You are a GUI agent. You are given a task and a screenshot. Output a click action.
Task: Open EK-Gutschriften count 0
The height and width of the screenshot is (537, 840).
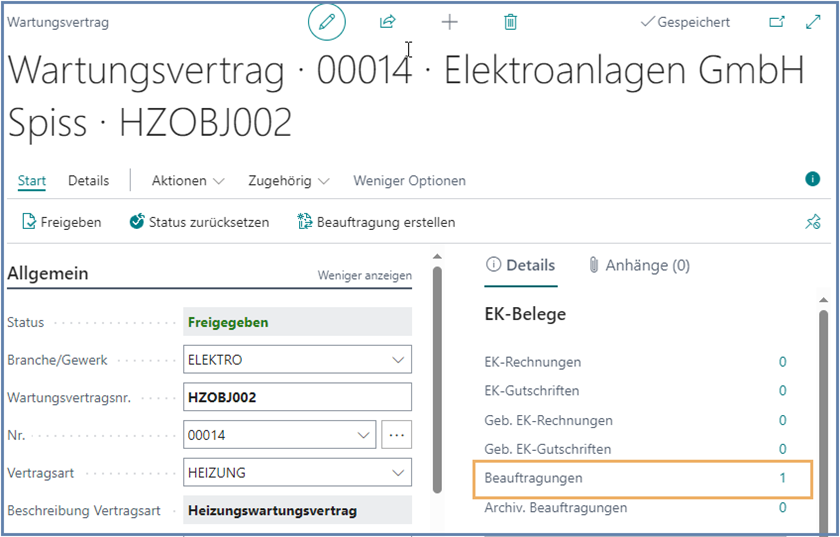(x=783, y=391)
